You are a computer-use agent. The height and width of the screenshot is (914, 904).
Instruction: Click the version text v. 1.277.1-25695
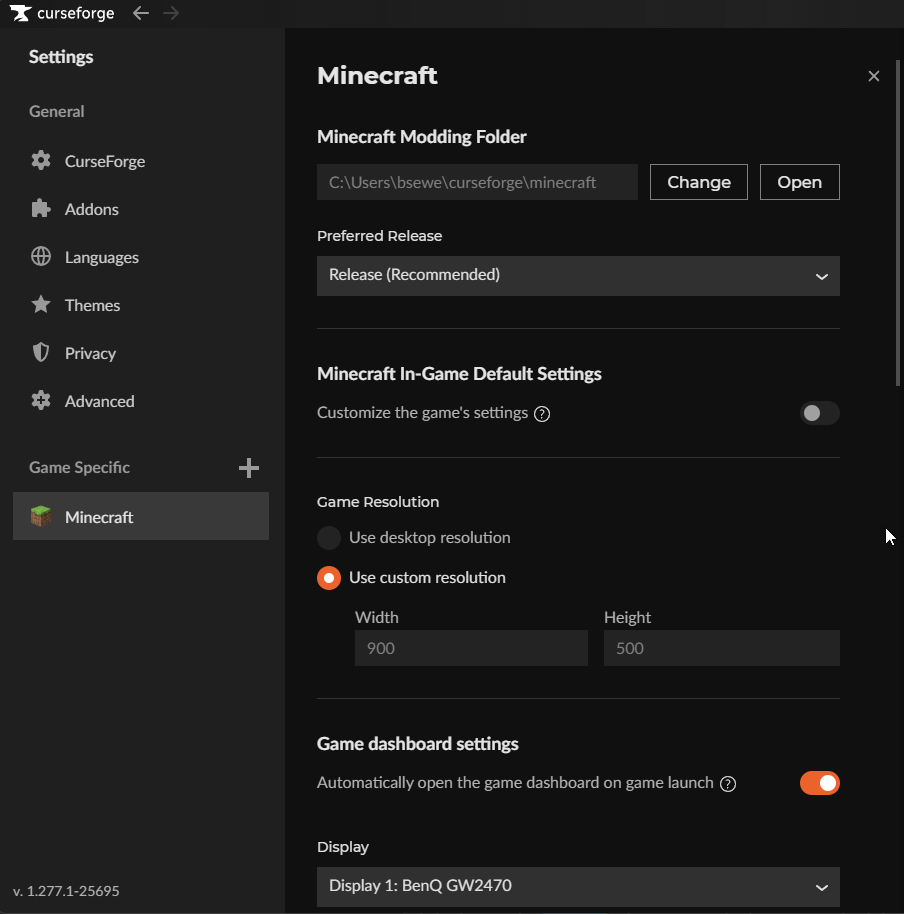click(66, 891)
